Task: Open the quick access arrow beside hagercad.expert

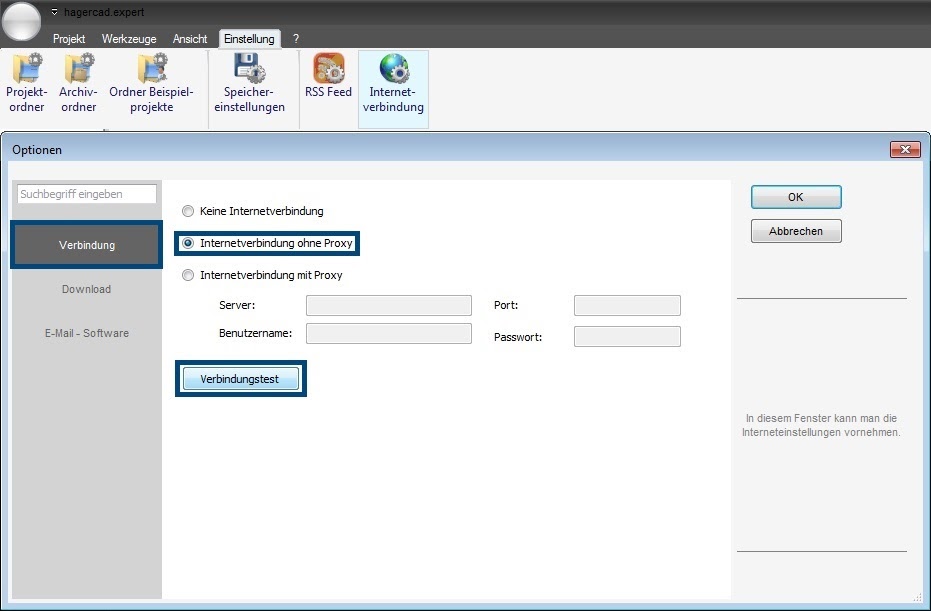Action: click(x=55, y=12)
